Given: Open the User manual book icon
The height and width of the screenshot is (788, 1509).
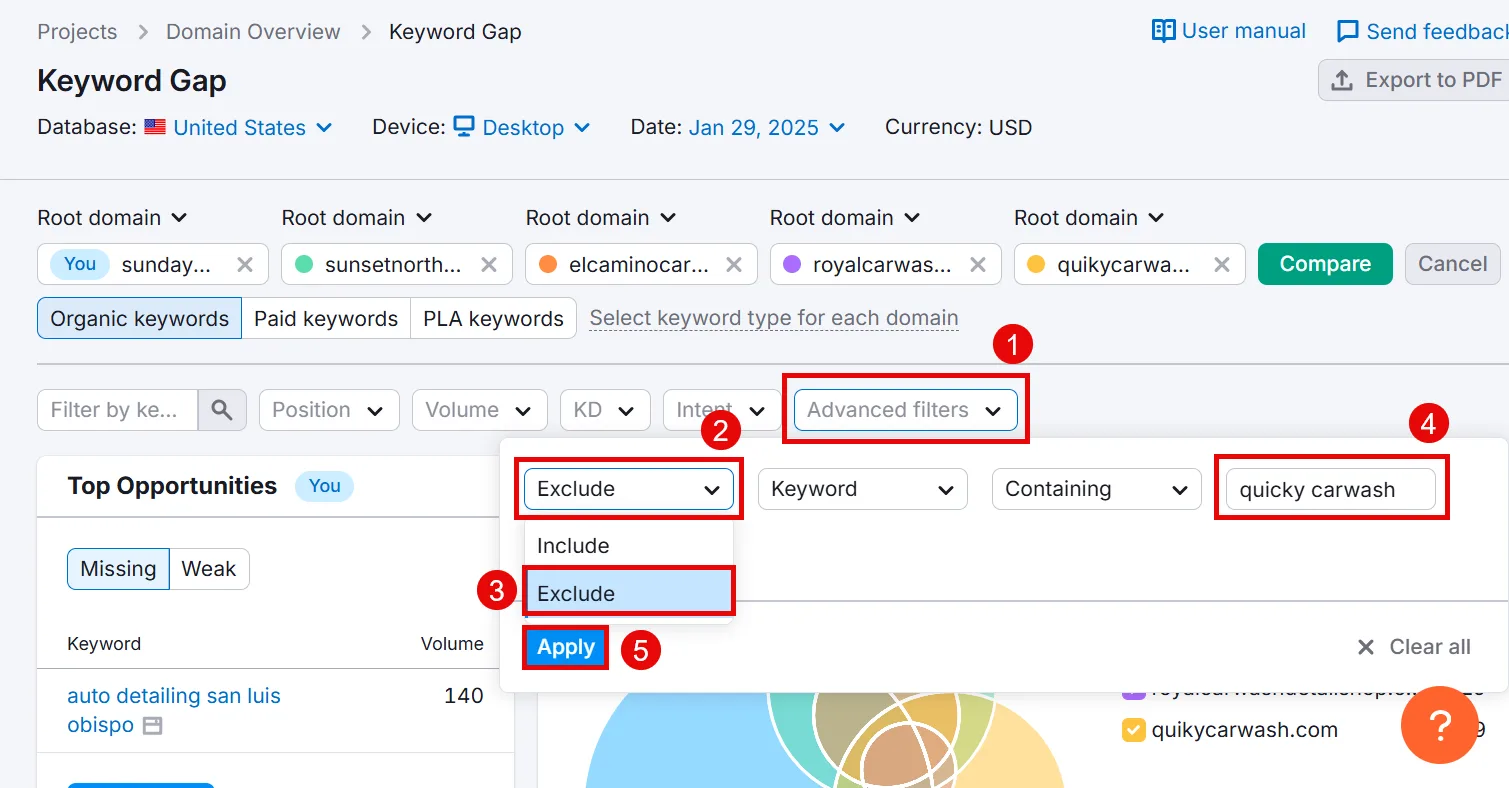Looking at the screenshot, I should 1163,31.
